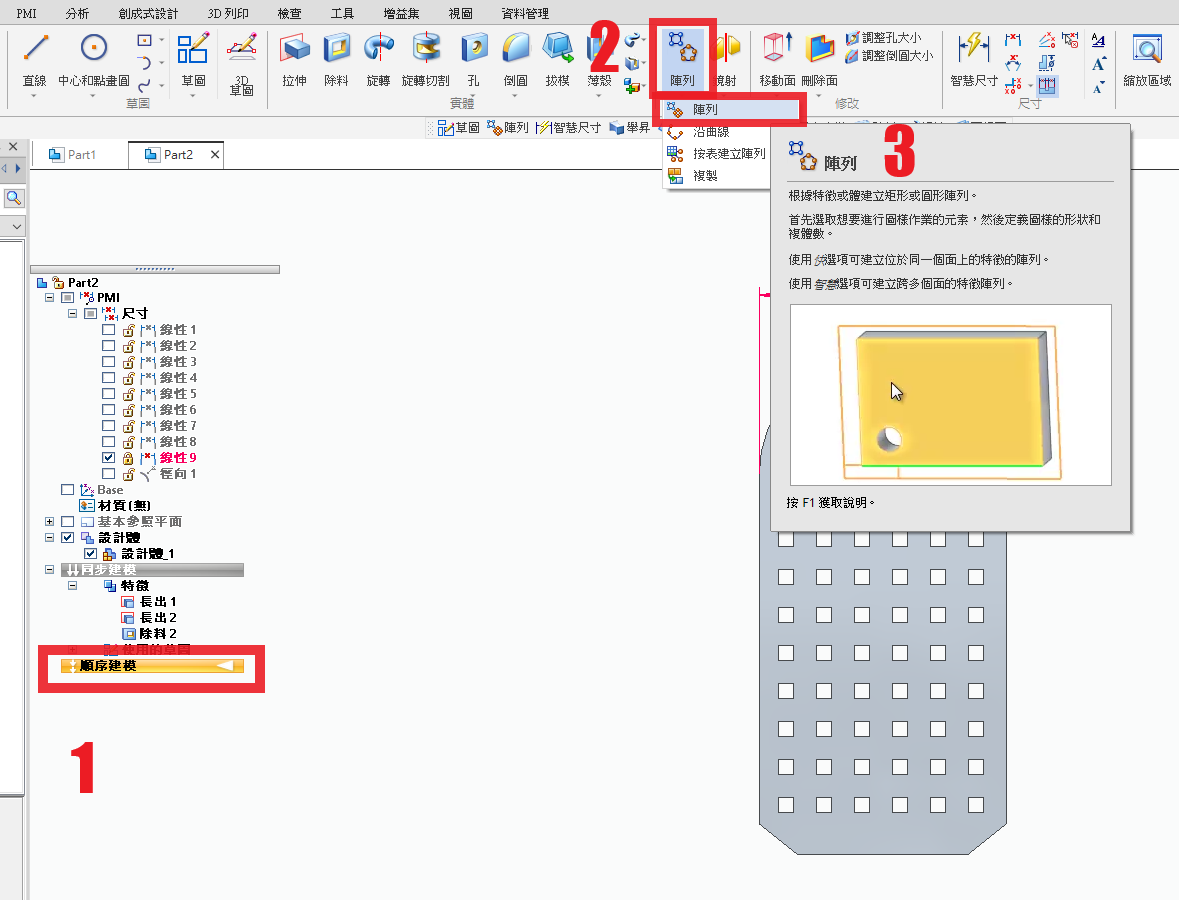Screen dimensions: 1179x900
Task: Toggle checkbox for 線性 1 dimension
Action: (x=108, y=329)
